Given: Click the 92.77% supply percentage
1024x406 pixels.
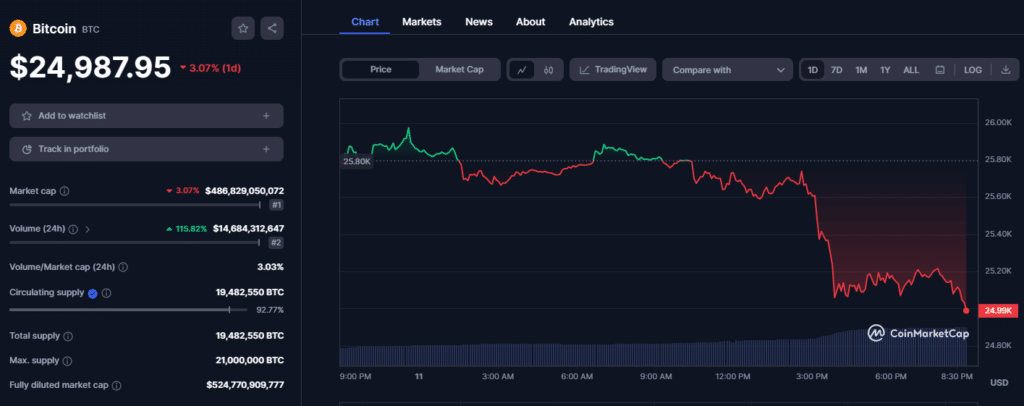Looking at the screenshot, I should click(270, 310).
